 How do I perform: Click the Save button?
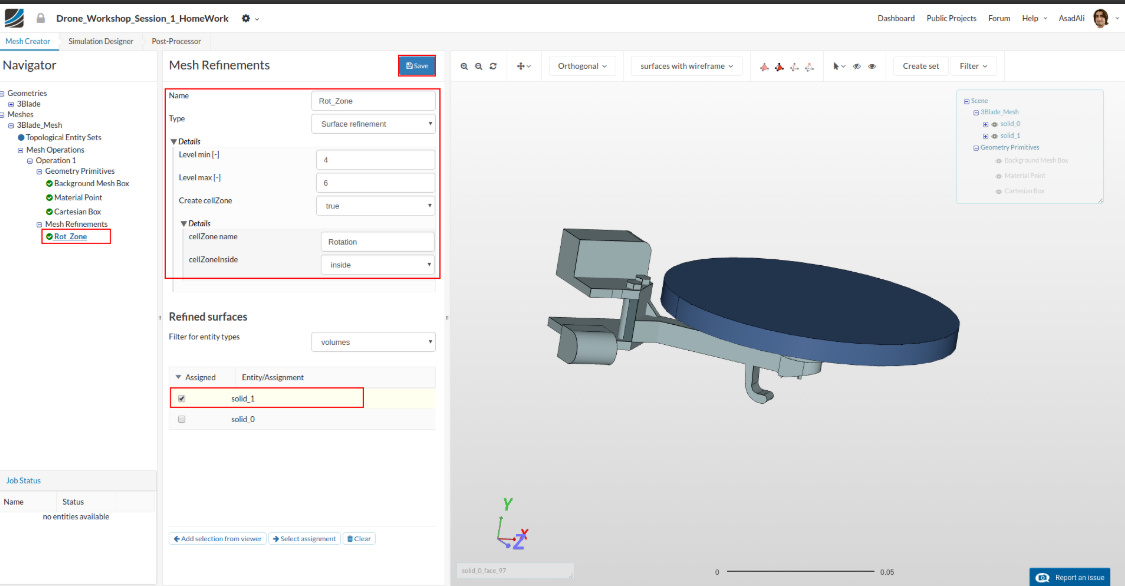pos(417,66)
